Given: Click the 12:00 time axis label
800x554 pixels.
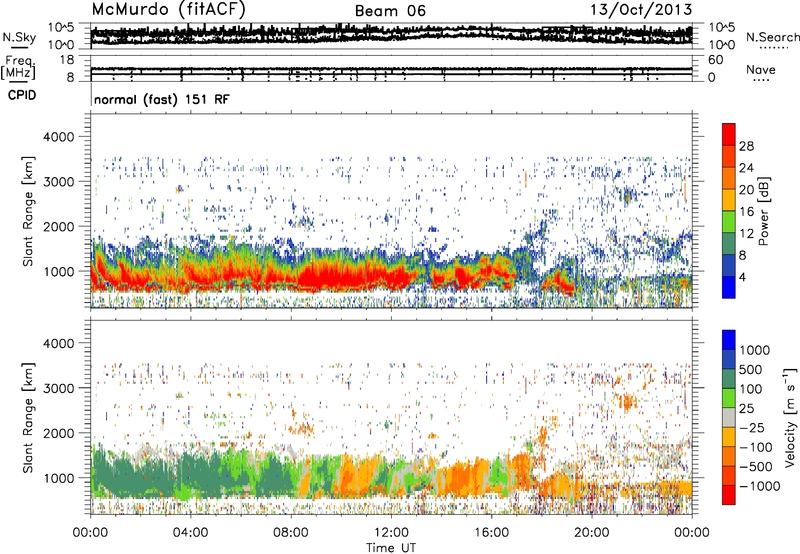Looking at the screenshot, I should [391, 533].
